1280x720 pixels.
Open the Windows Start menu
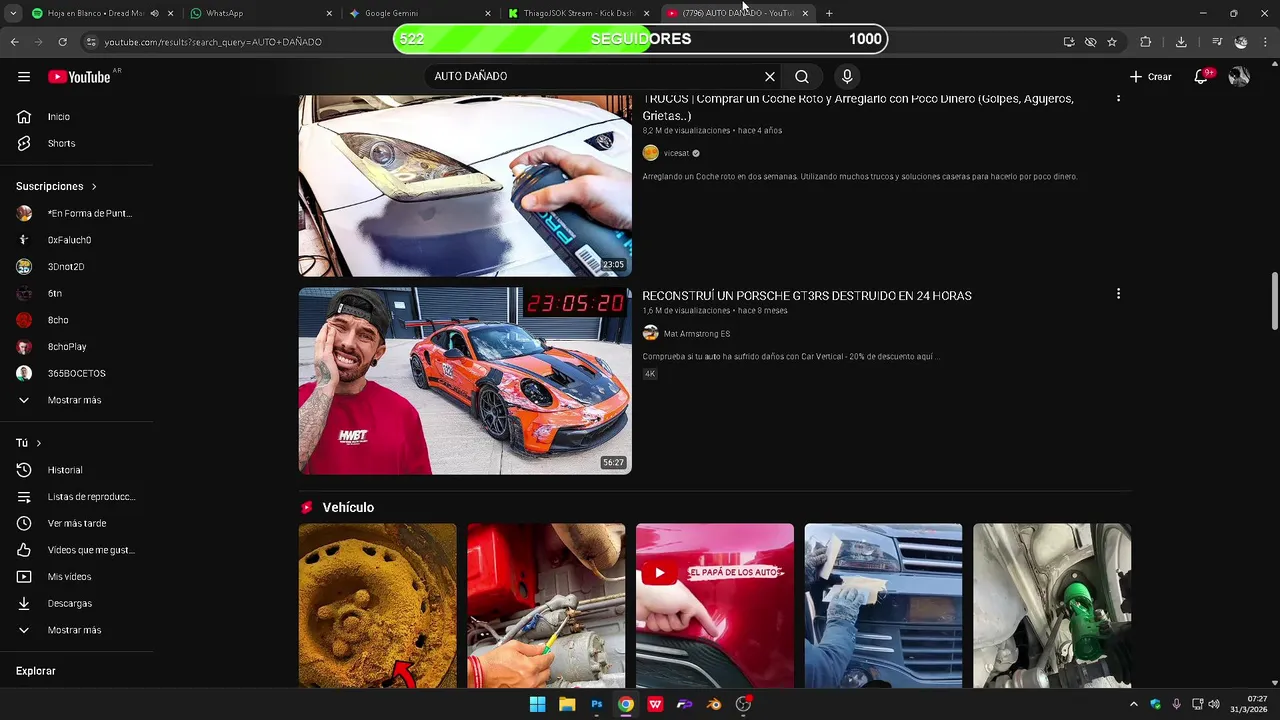tap(537, 704)
